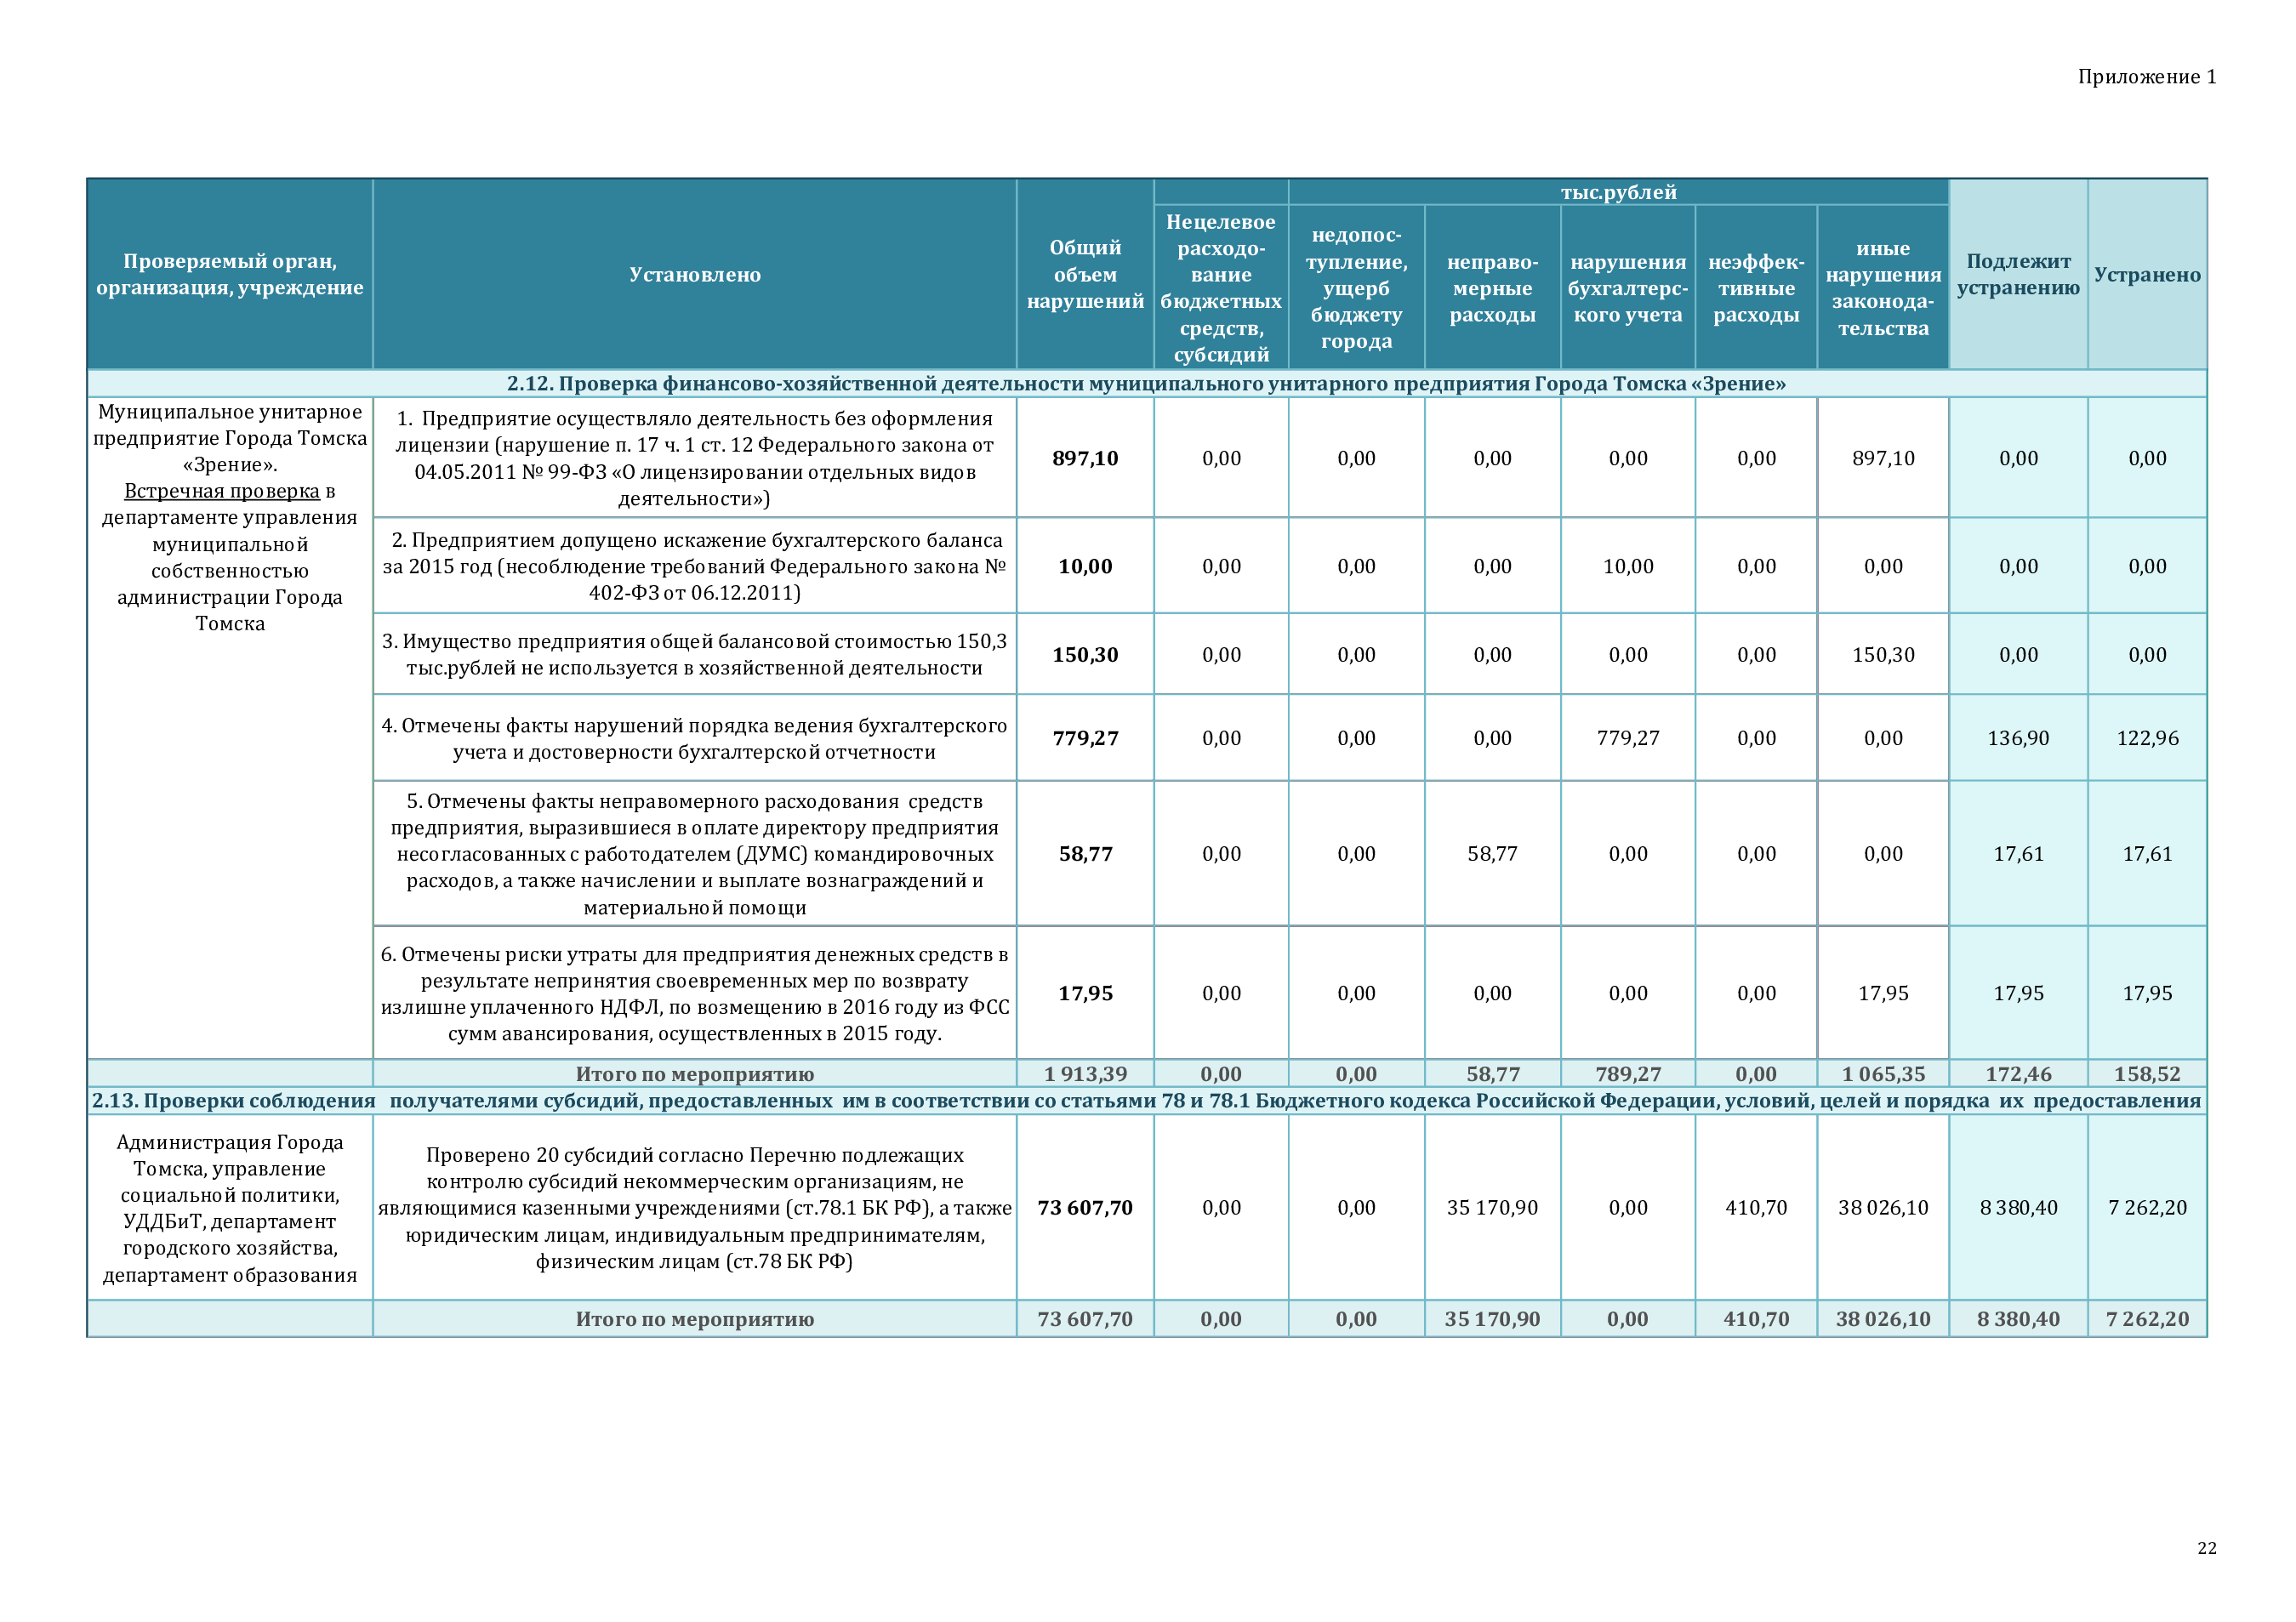Click the "Администрация Города Томска" organization cell
The height and width of the screenshot is (1622, 2296).
(230, 1208)
